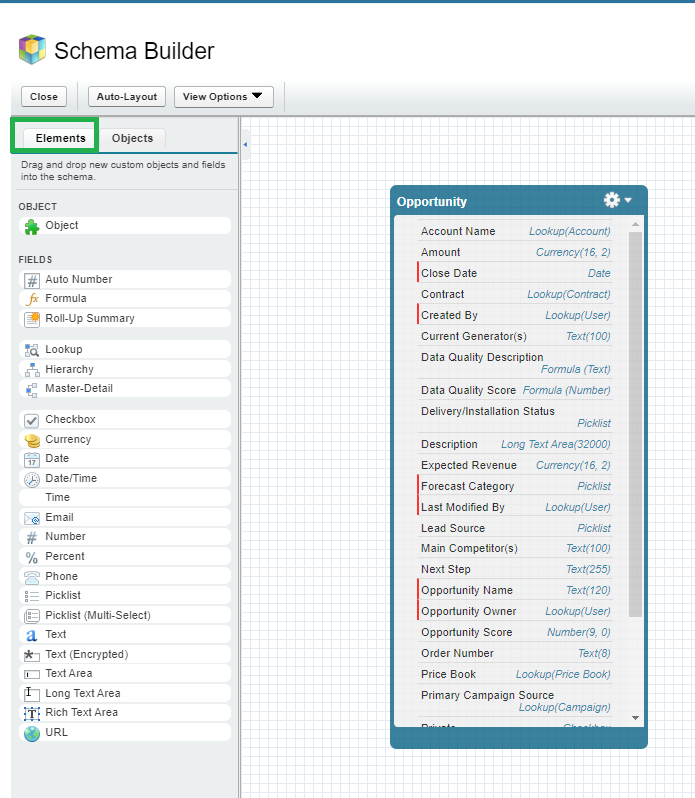Click the Lookup field icon
This screenshot has width=695, height=798.
tap(32, 350)
